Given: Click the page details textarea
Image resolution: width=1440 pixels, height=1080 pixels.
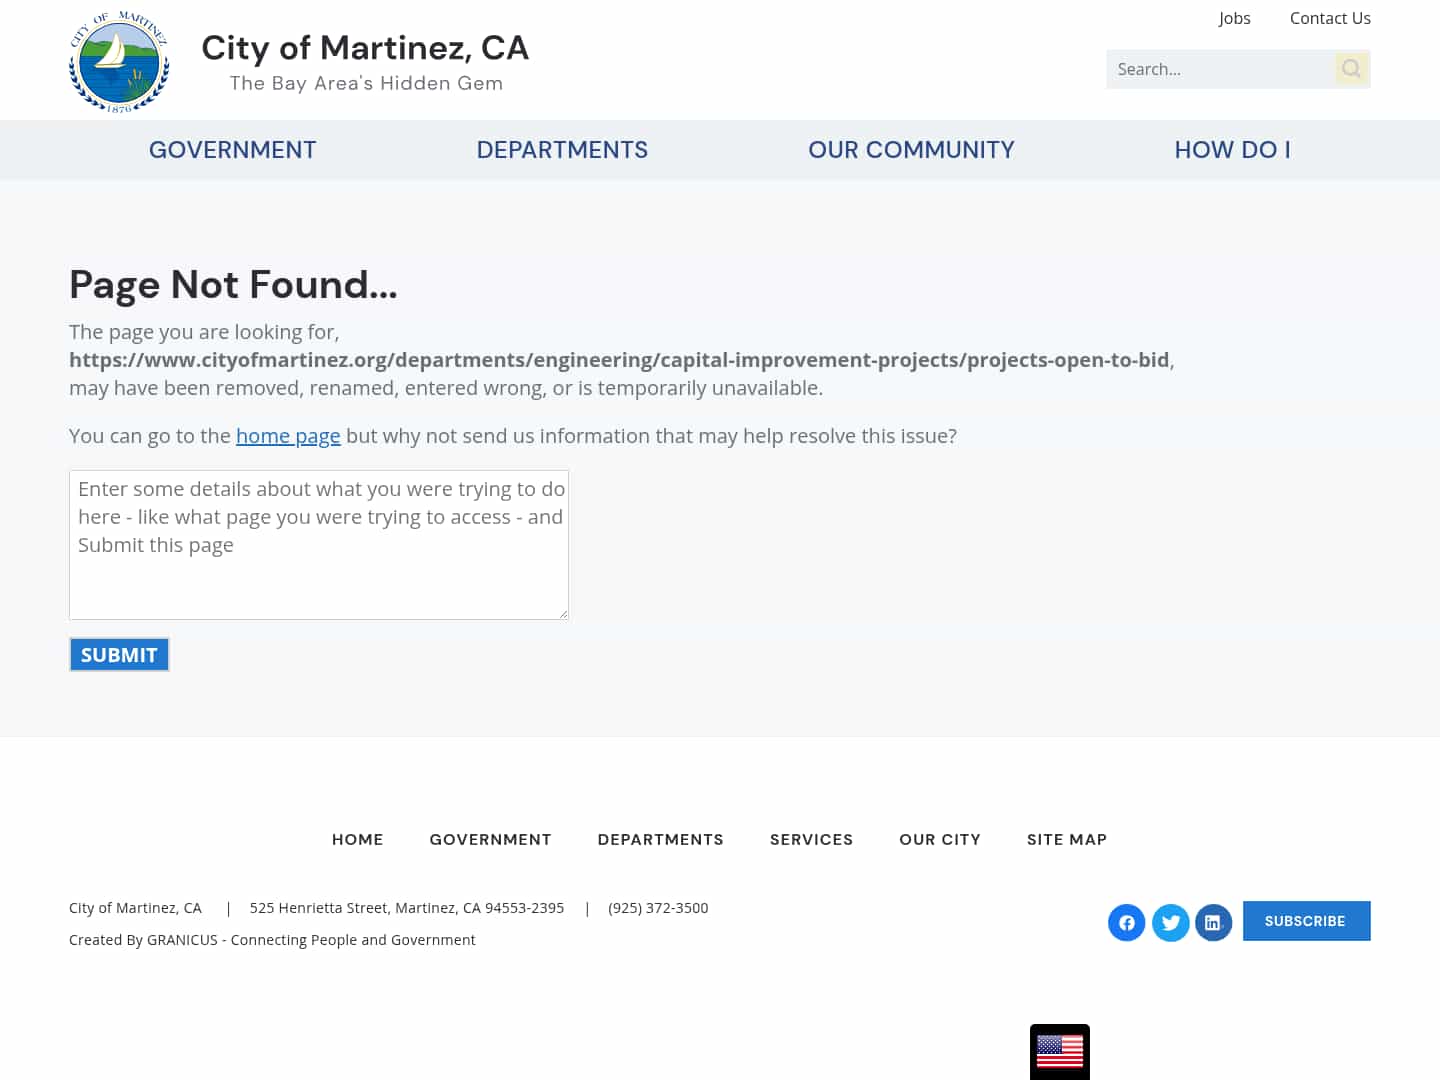Looking at the screenshot, I should coord(318,545).
